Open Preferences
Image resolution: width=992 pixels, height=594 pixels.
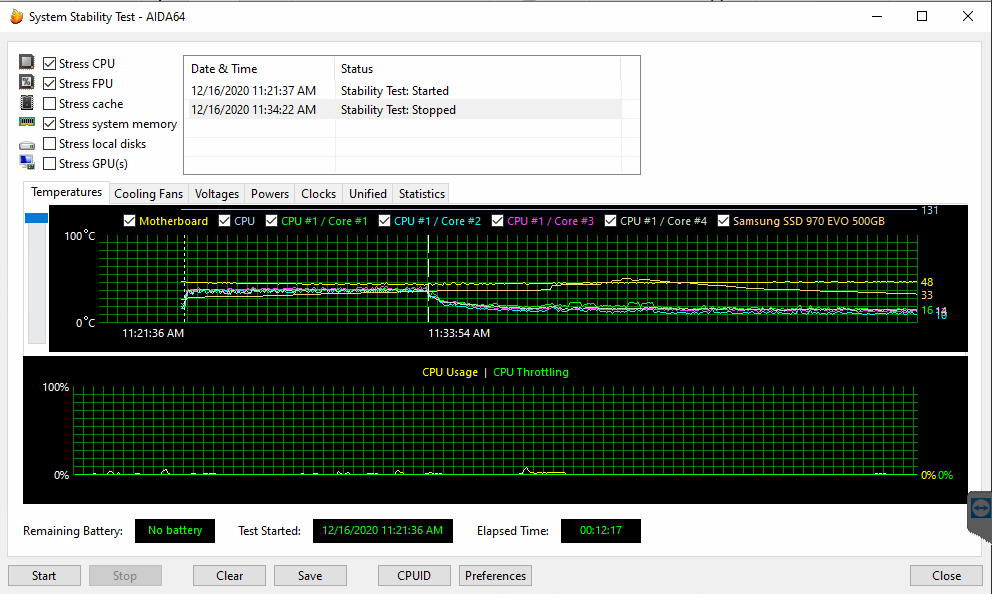coord(495,576)
